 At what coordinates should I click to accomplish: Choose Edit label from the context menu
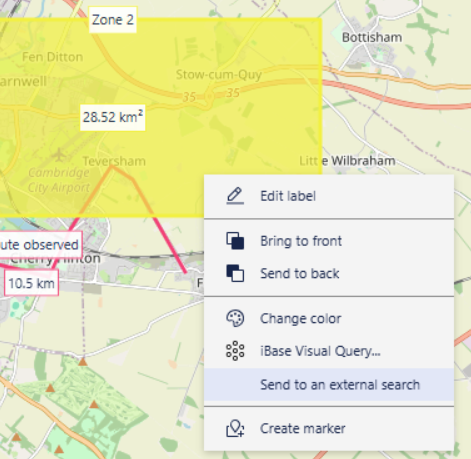[x=329, y=196]
